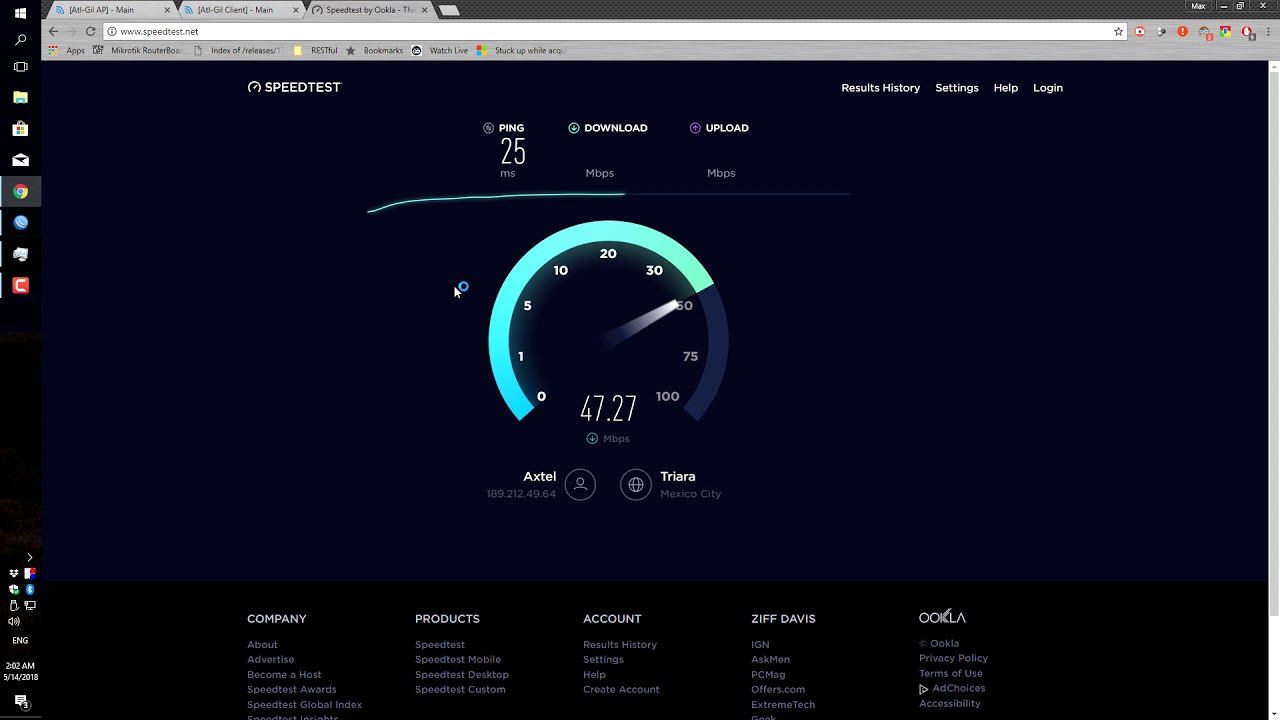Open Bookmarks folder in bookmarks bar
Screen dimensions: 1280x720
375,50
